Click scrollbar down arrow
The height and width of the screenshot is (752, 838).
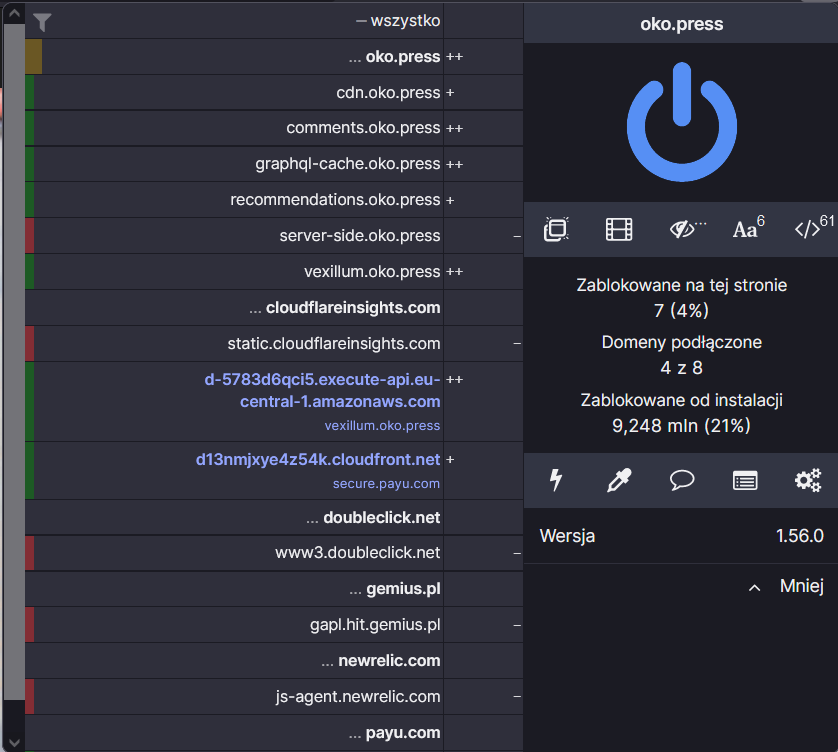(x=14, y=743)
